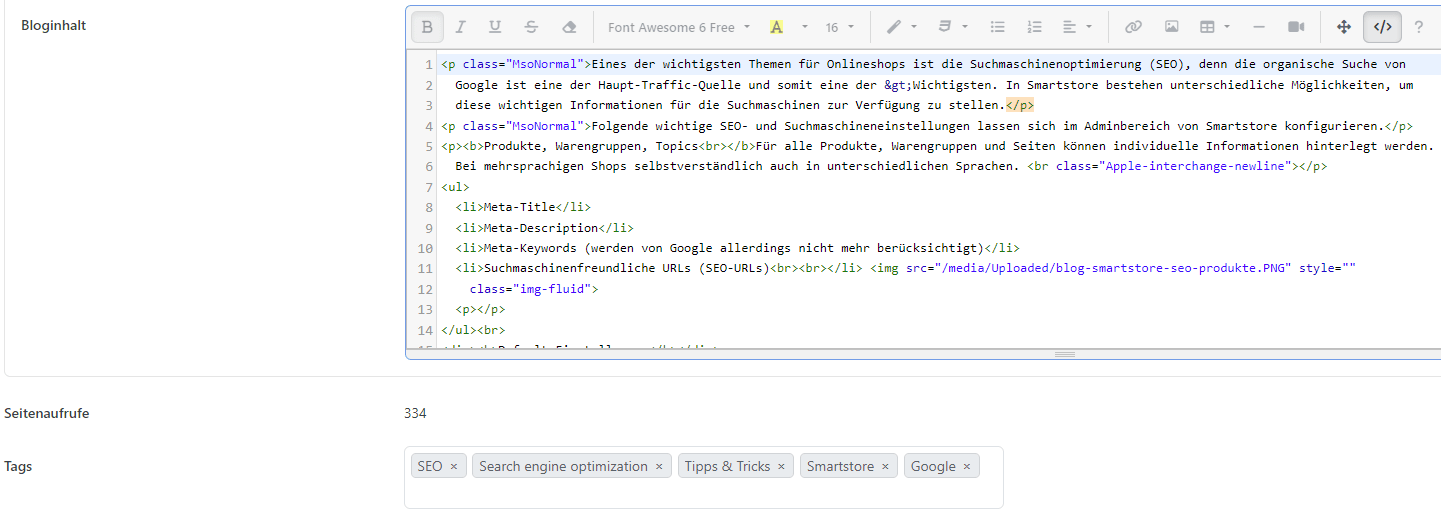Open the editor help question mark

pyautogui.click(x=1418, y=27)
